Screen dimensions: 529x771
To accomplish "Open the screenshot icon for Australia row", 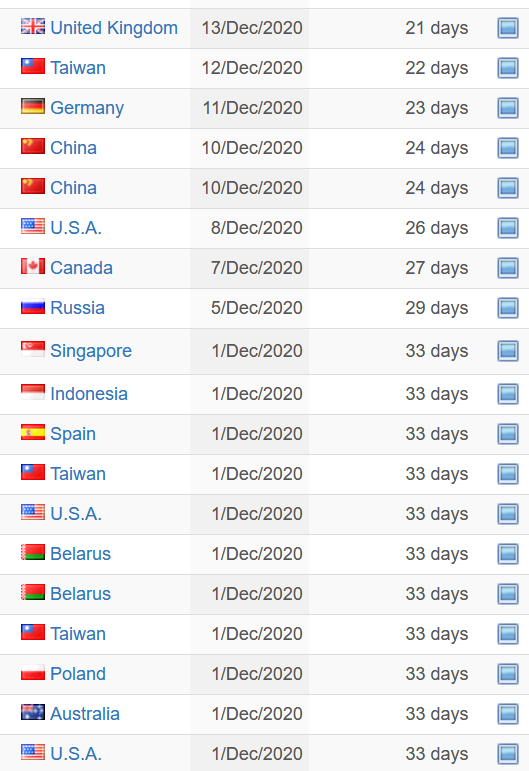I will click(x=508, y=714).
